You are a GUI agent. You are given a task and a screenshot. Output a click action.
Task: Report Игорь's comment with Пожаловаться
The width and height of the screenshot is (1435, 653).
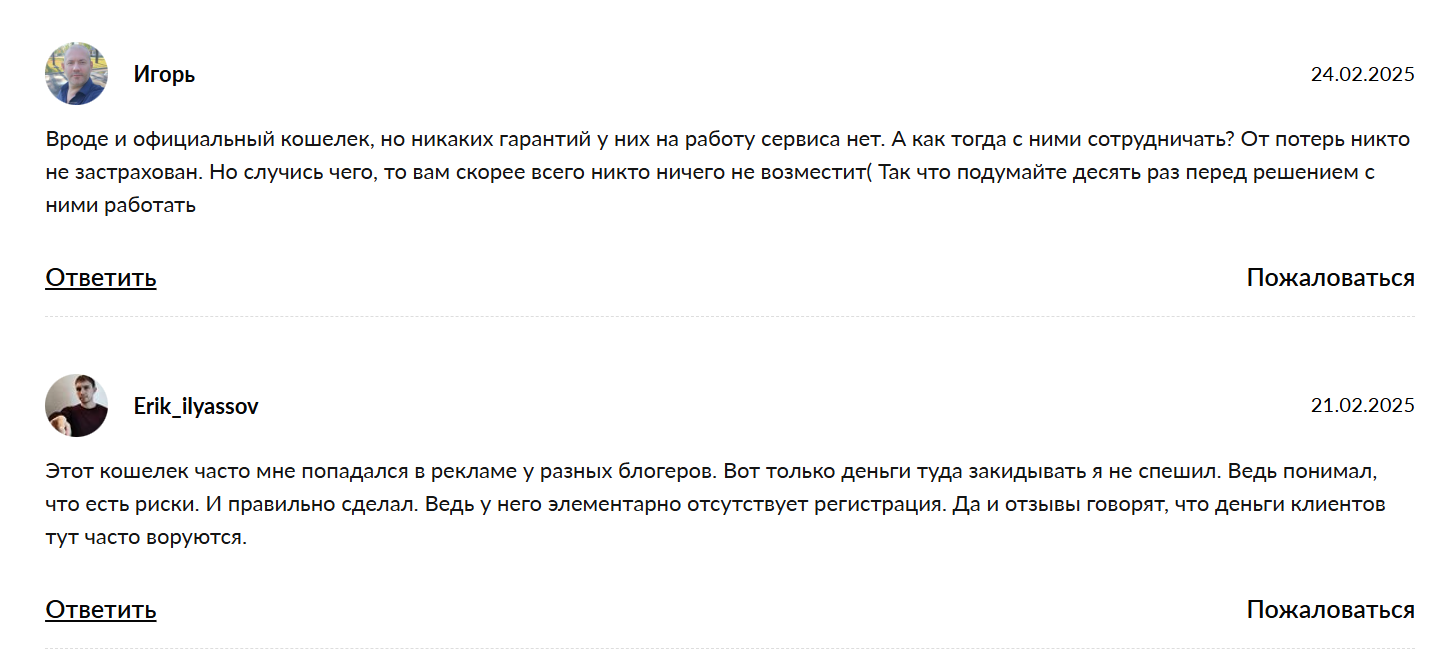pos(1330,277)
